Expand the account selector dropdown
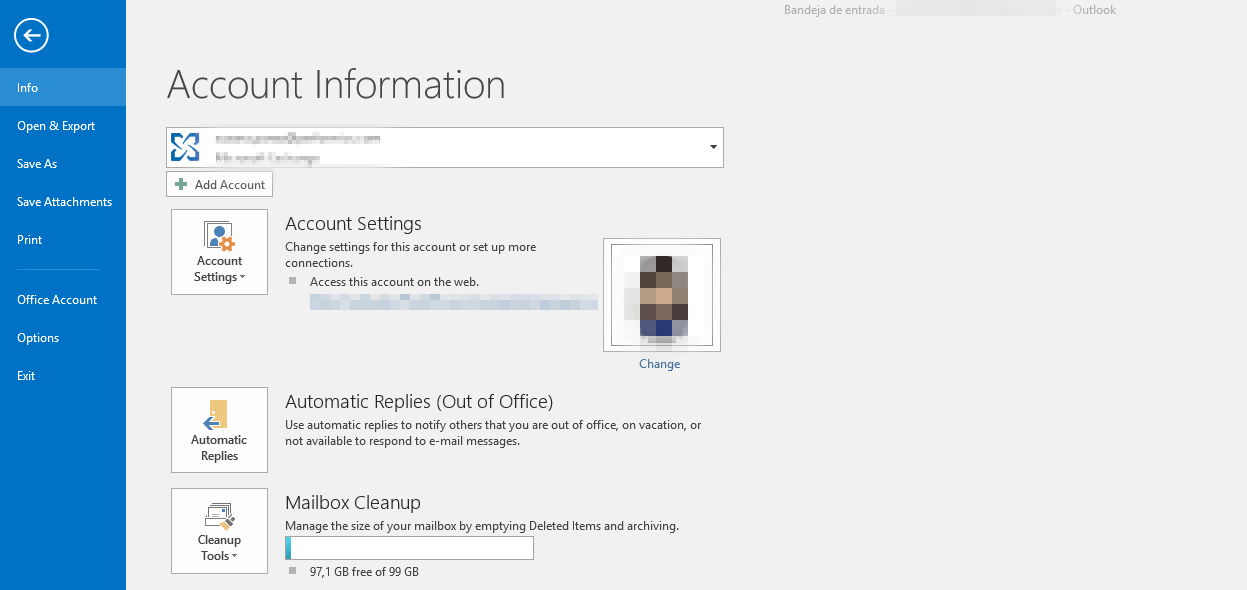 click(712, 146)
